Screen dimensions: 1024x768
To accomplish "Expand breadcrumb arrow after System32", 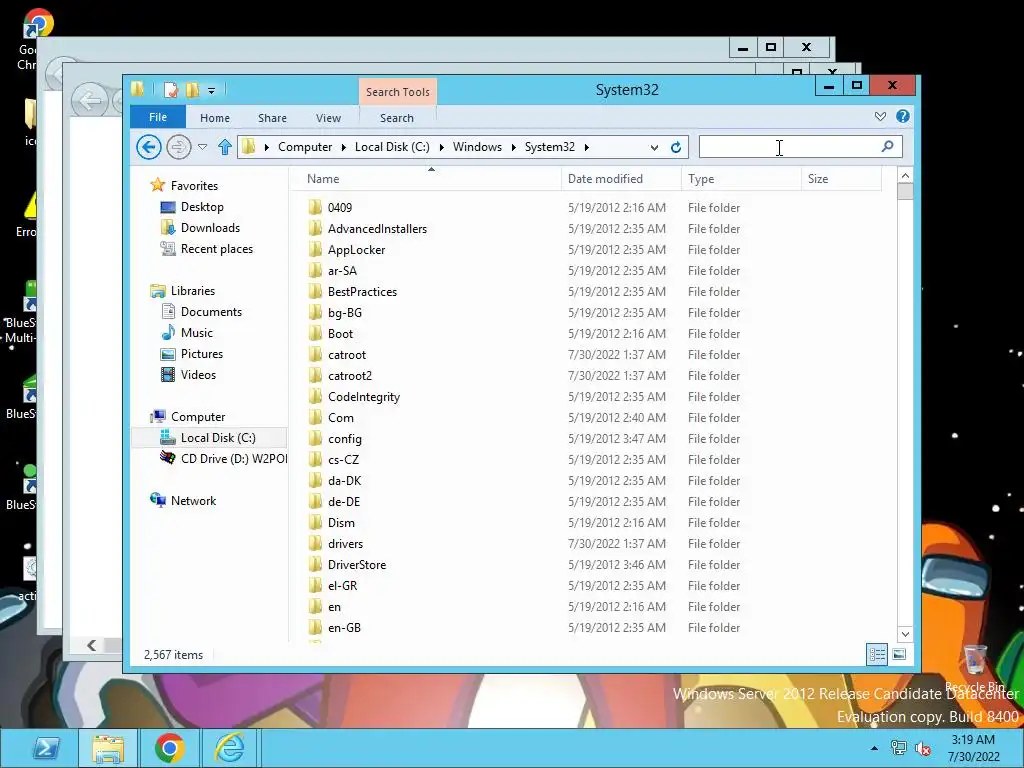I will pyautogui.click(x=586, y=148).
